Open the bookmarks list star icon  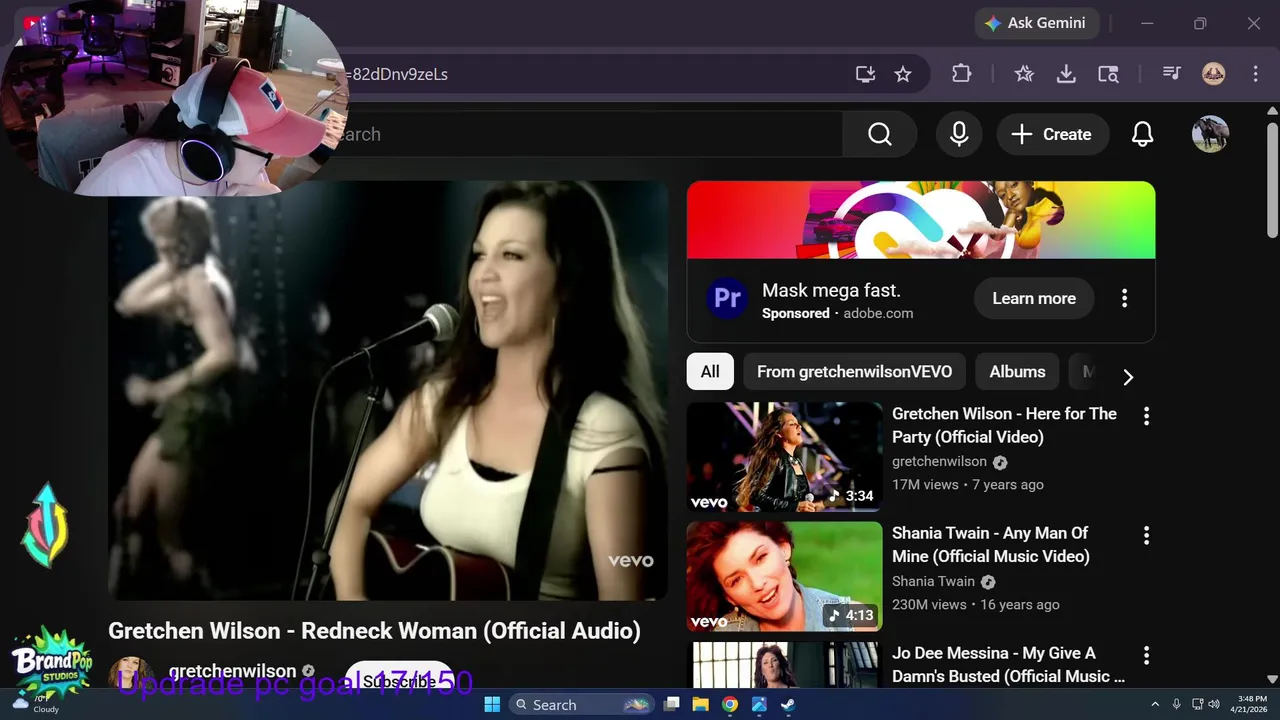coord(1024,74)
